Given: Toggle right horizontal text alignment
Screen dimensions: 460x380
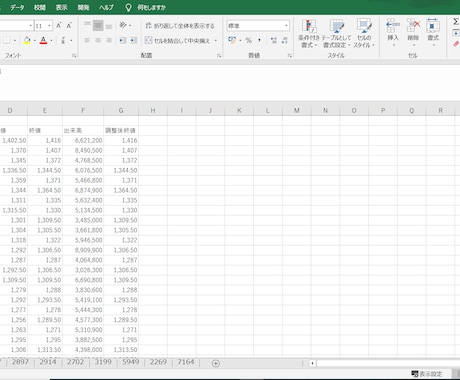Looking at the screenshot, I should pyautogui.click(x=109, y=41).
